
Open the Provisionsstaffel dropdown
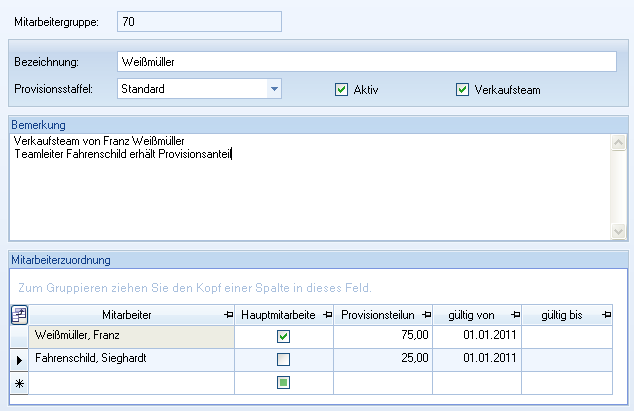pos(274,89)
